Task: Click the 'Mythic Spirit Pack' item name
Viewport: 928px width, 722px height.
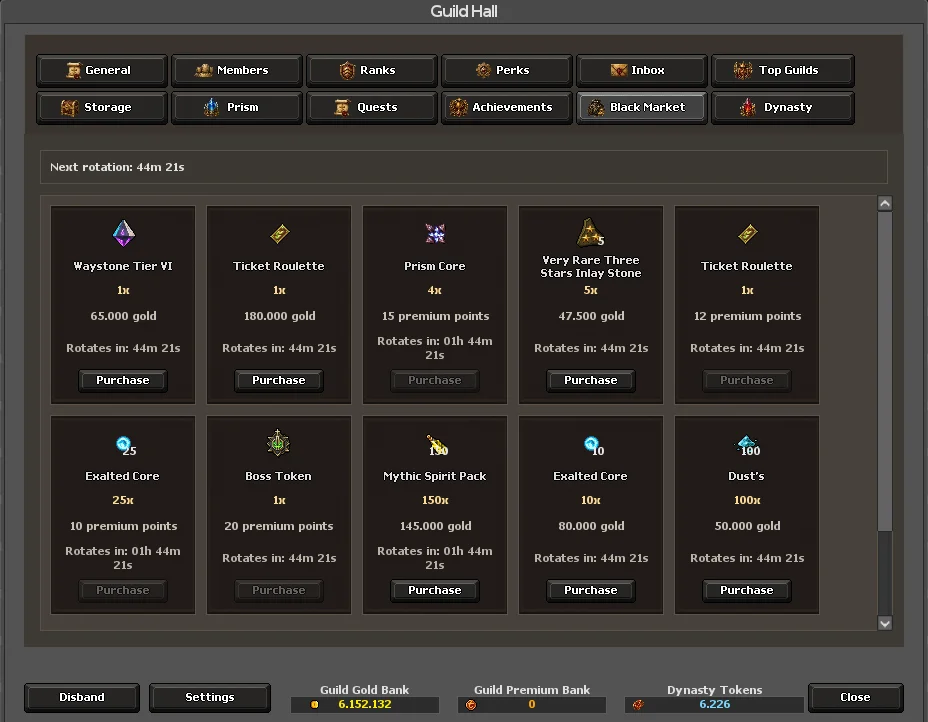Action: point(434,476)
